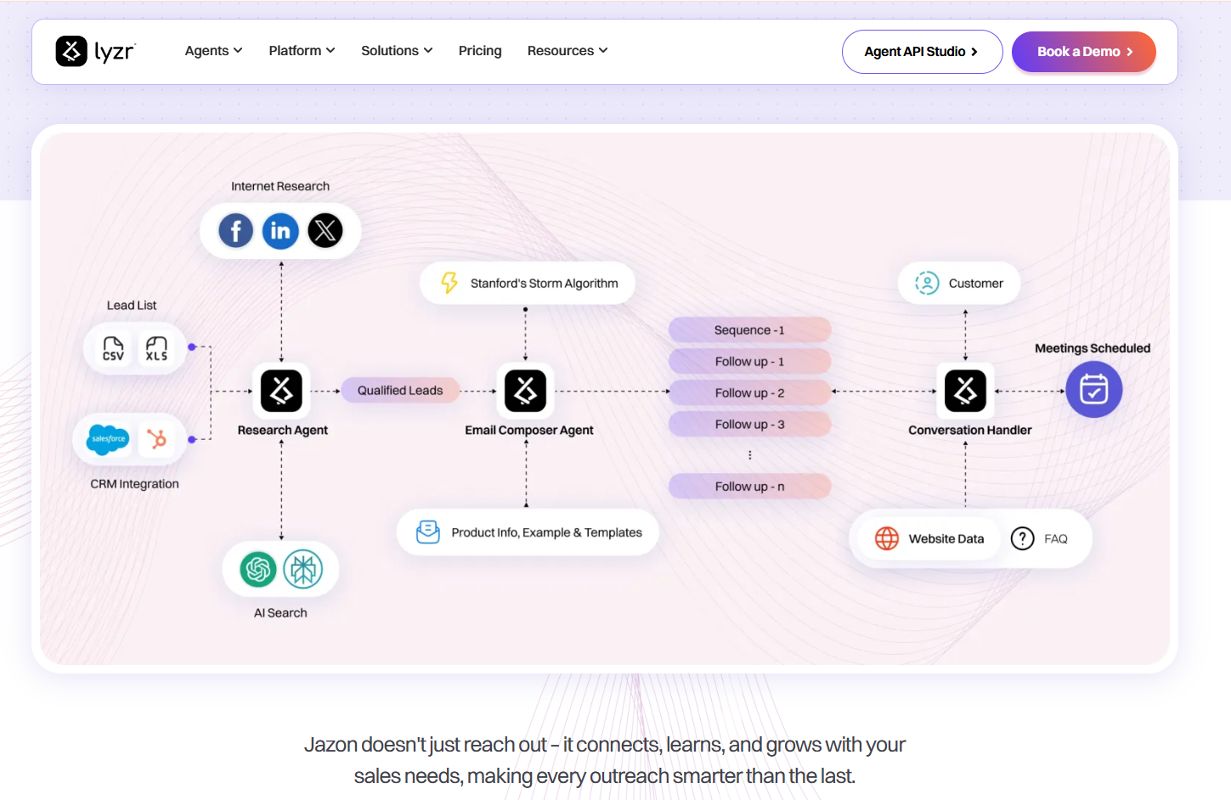Click the Customer label text
Viewport: 1231px width, 800px height.
976,283
